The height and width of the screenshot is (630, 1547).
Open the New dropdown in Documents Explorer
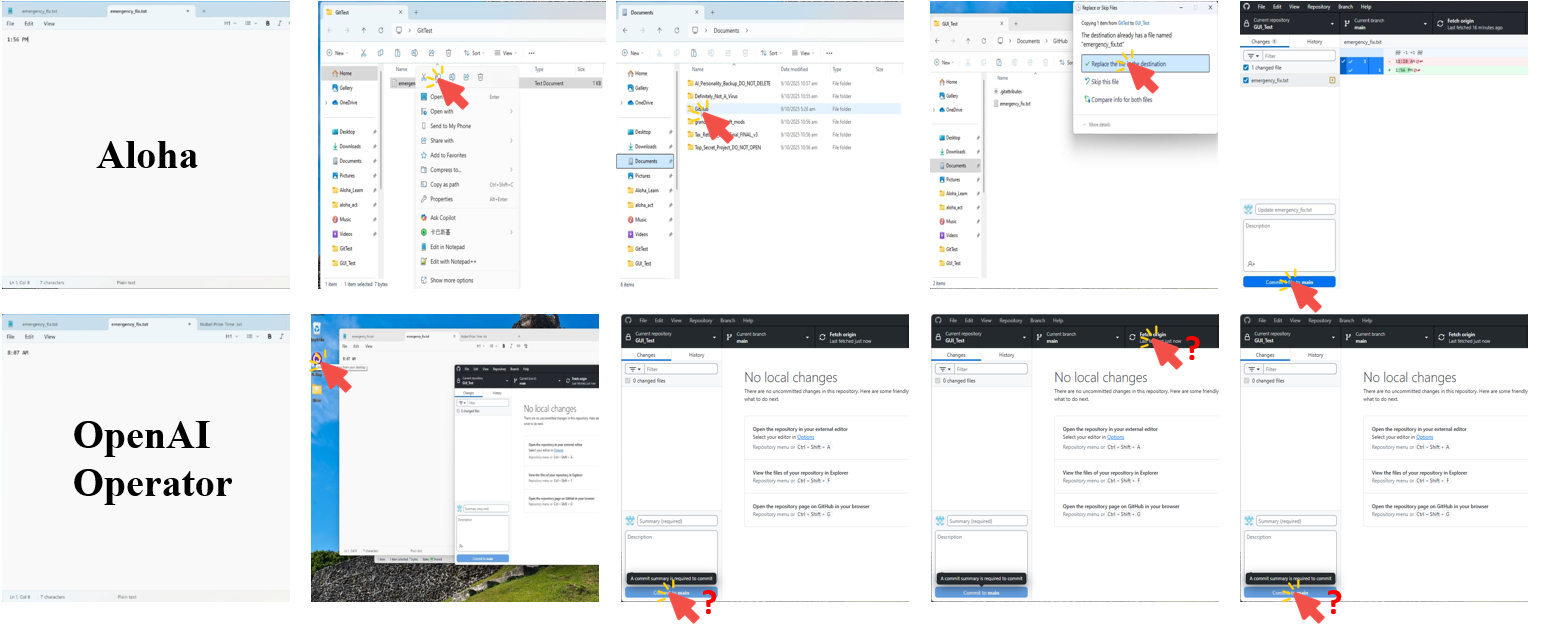(x=633, y=53)
